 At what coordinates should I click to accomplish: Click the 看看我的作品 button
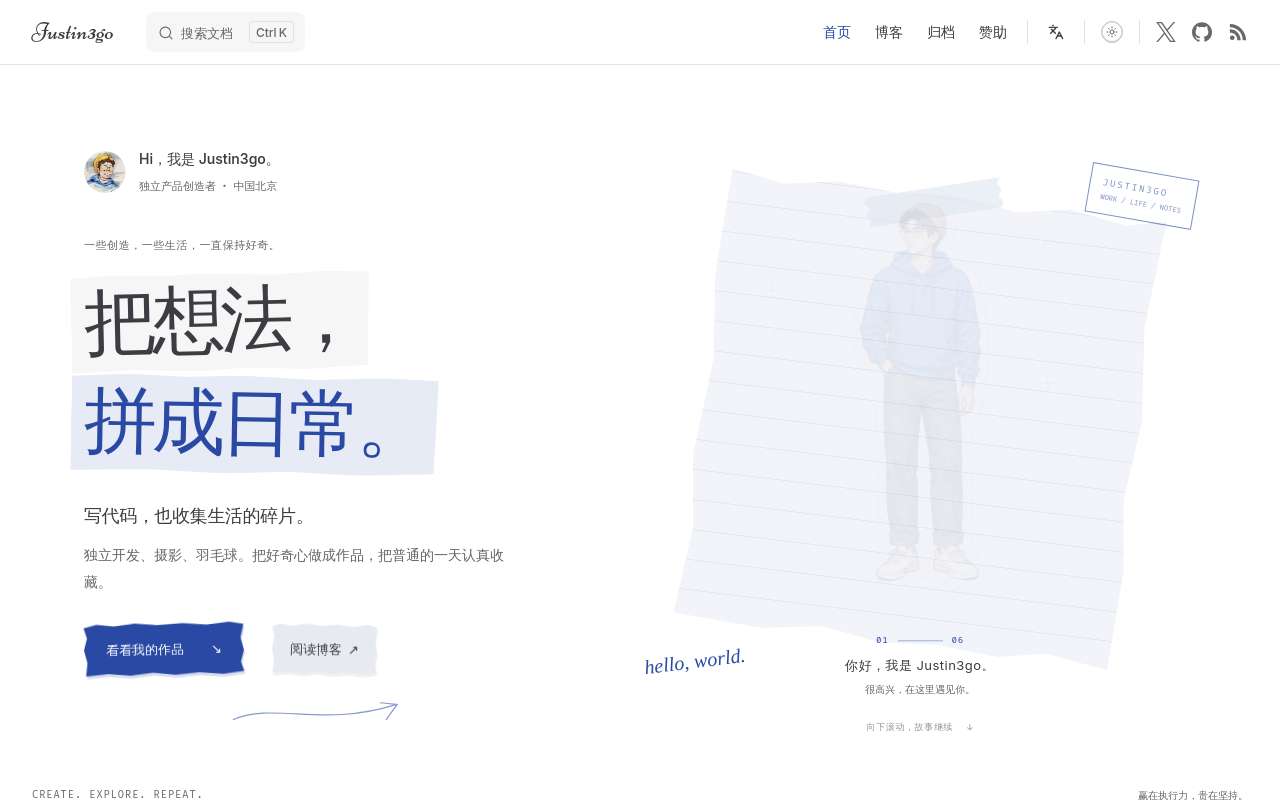[164, 649]
